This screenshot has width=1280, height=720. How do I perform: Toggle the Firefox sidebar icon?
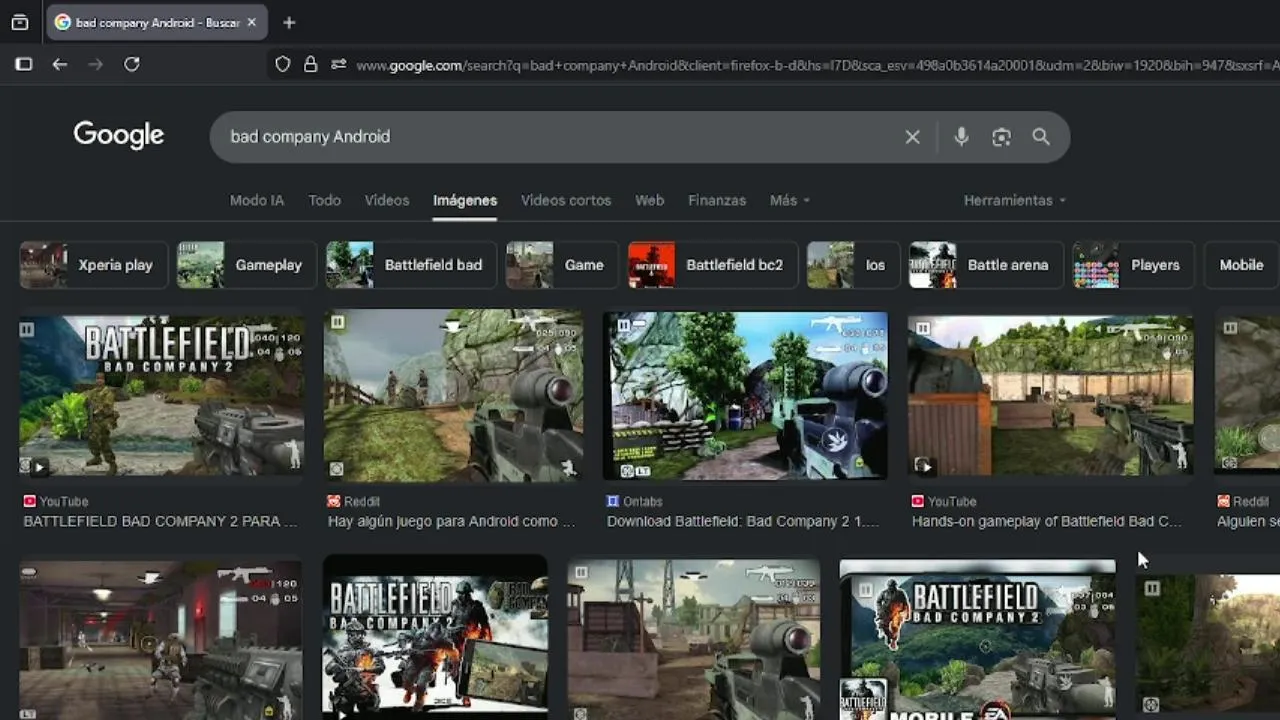24,64
